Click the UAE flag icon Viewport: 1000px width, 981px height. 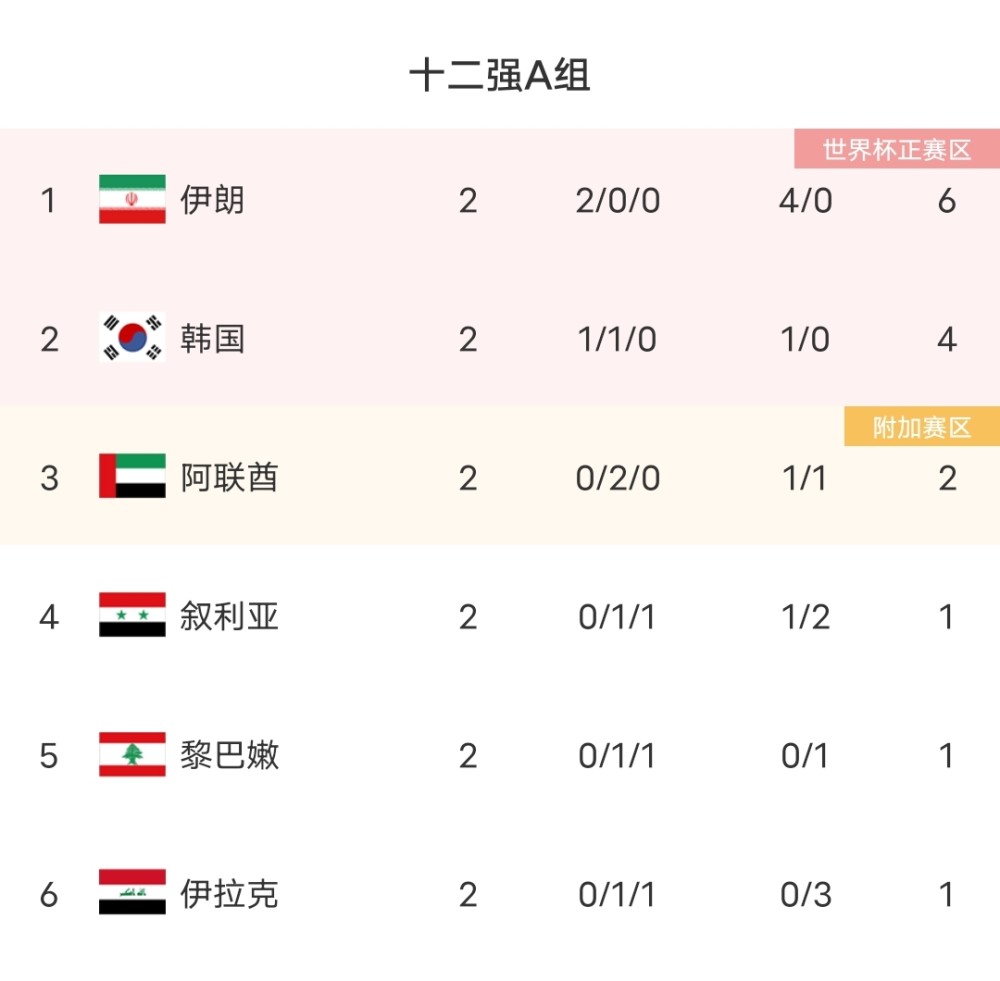pos(132,477)
